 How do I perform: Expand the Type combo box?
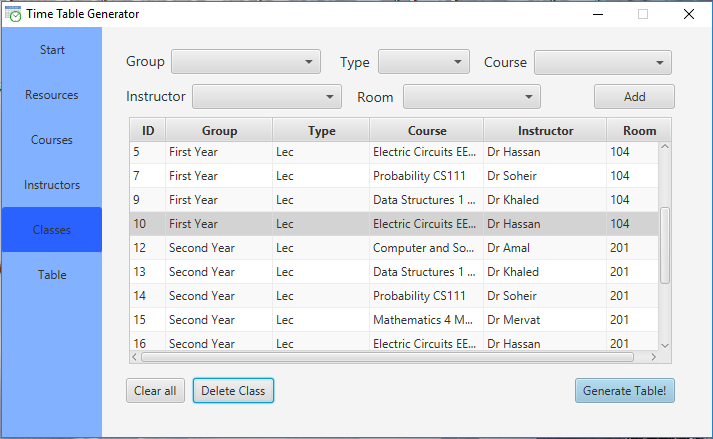424,62
